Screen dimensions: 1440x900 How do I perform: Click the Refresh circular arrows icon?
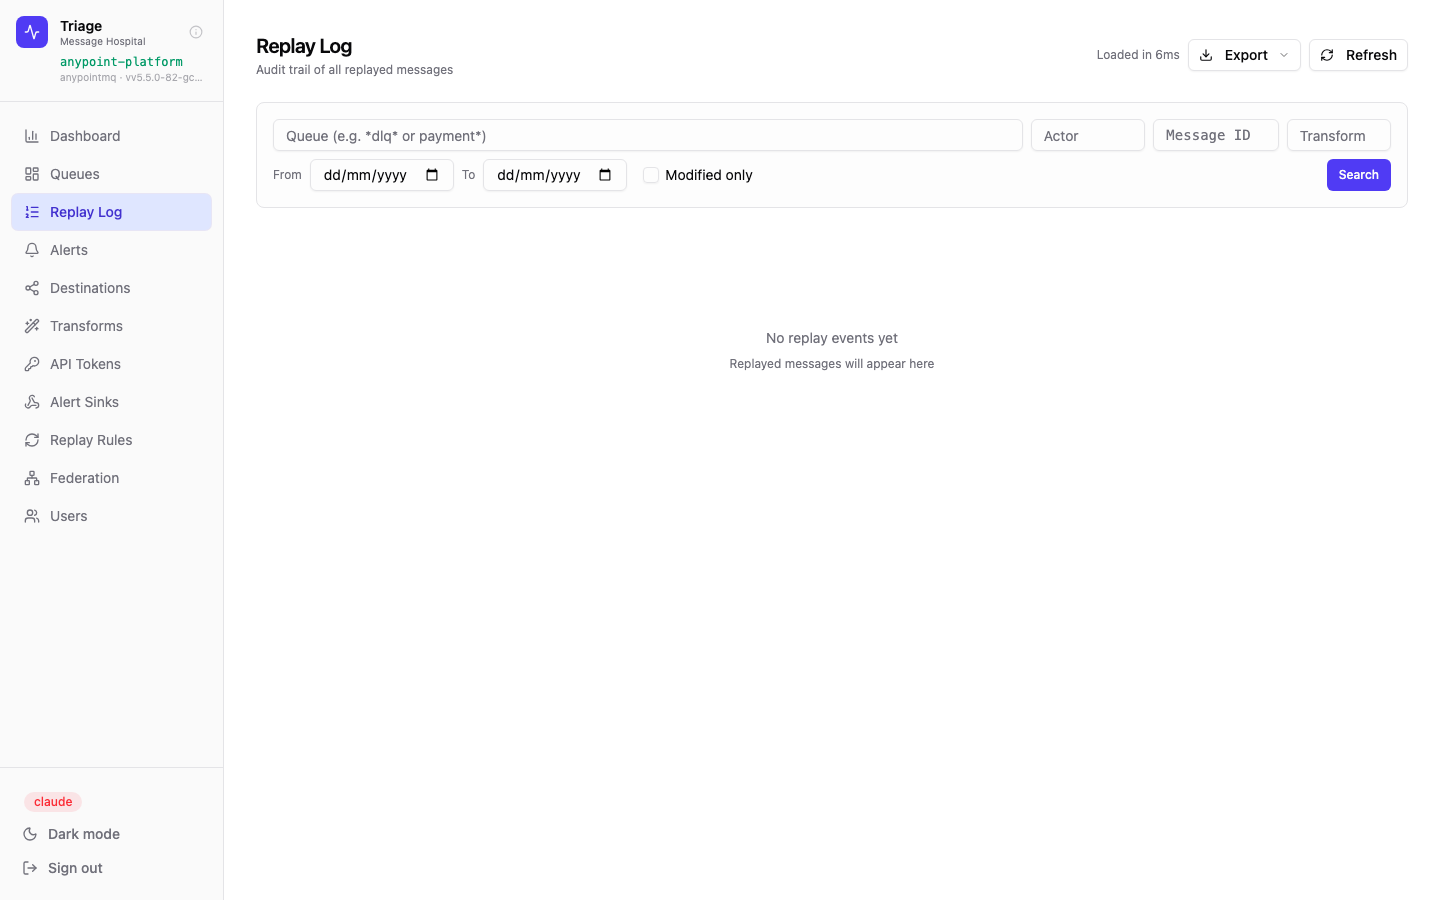pyautogui.click(x=1327, y=55)
